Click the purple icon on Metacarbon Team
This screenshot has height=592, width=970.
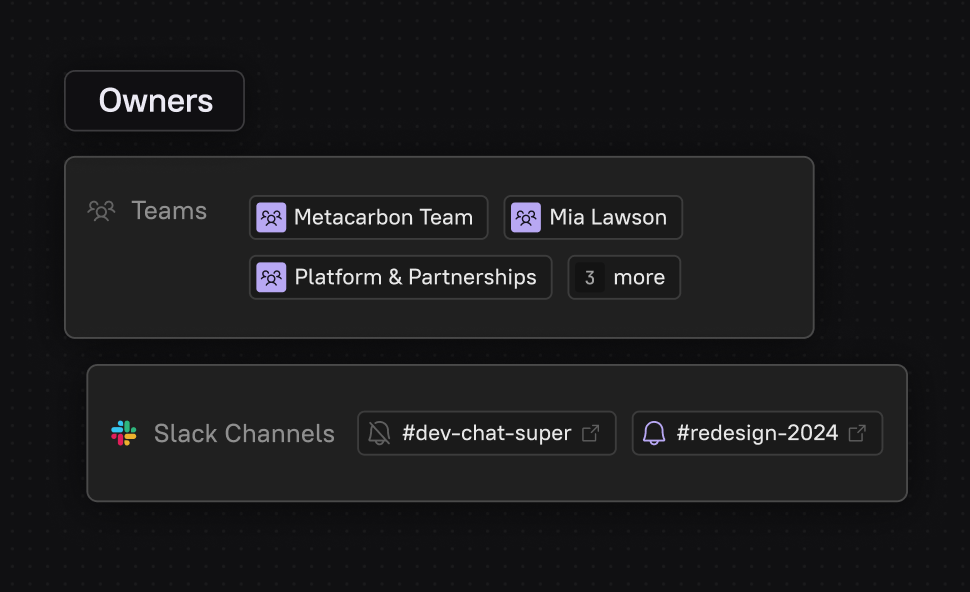[271, 218]
